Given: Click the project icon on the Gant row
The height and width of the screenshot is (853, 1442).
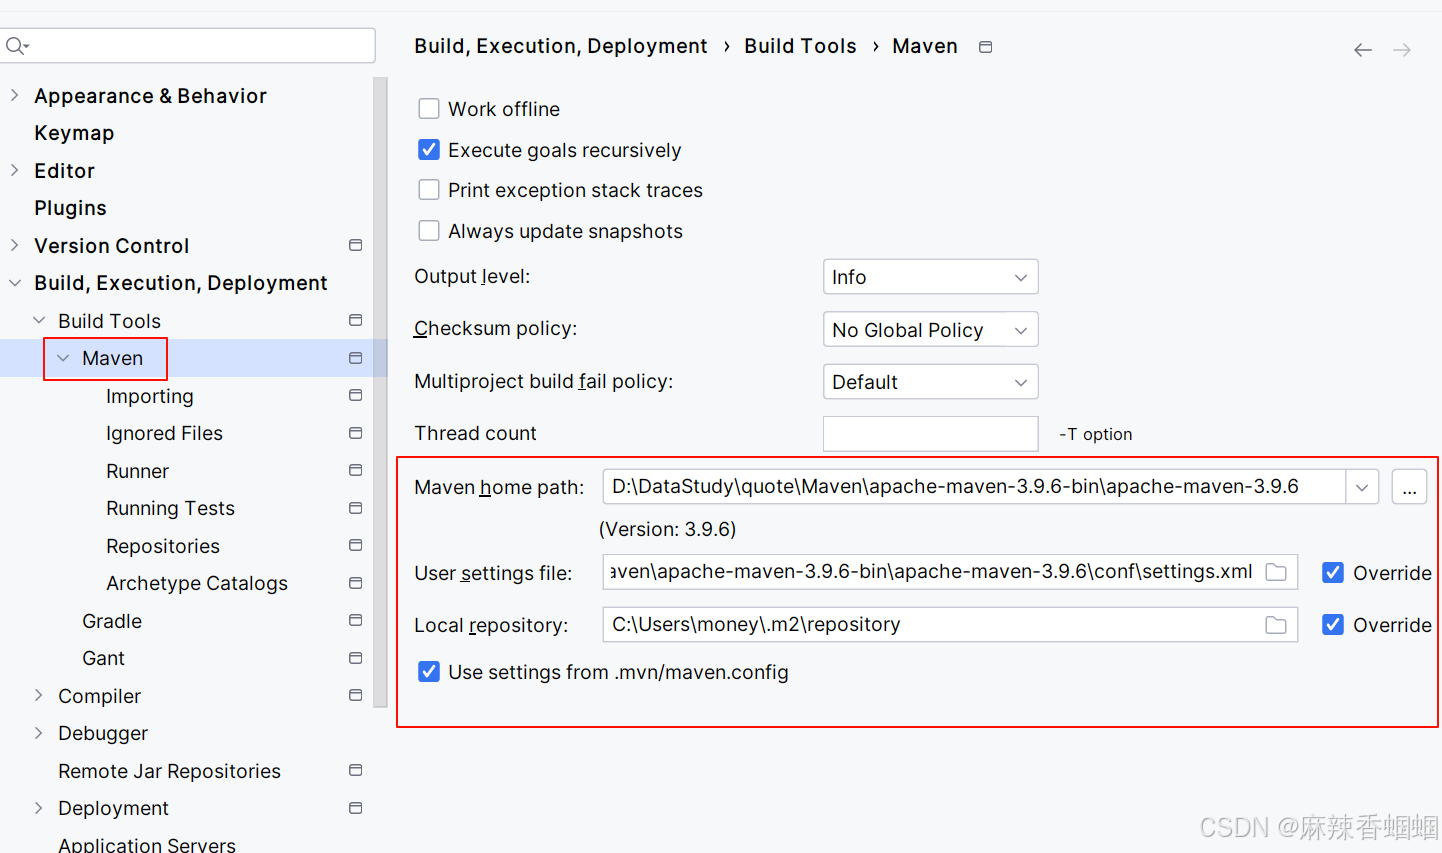Looking at the screenshot, I should (355, 658).
